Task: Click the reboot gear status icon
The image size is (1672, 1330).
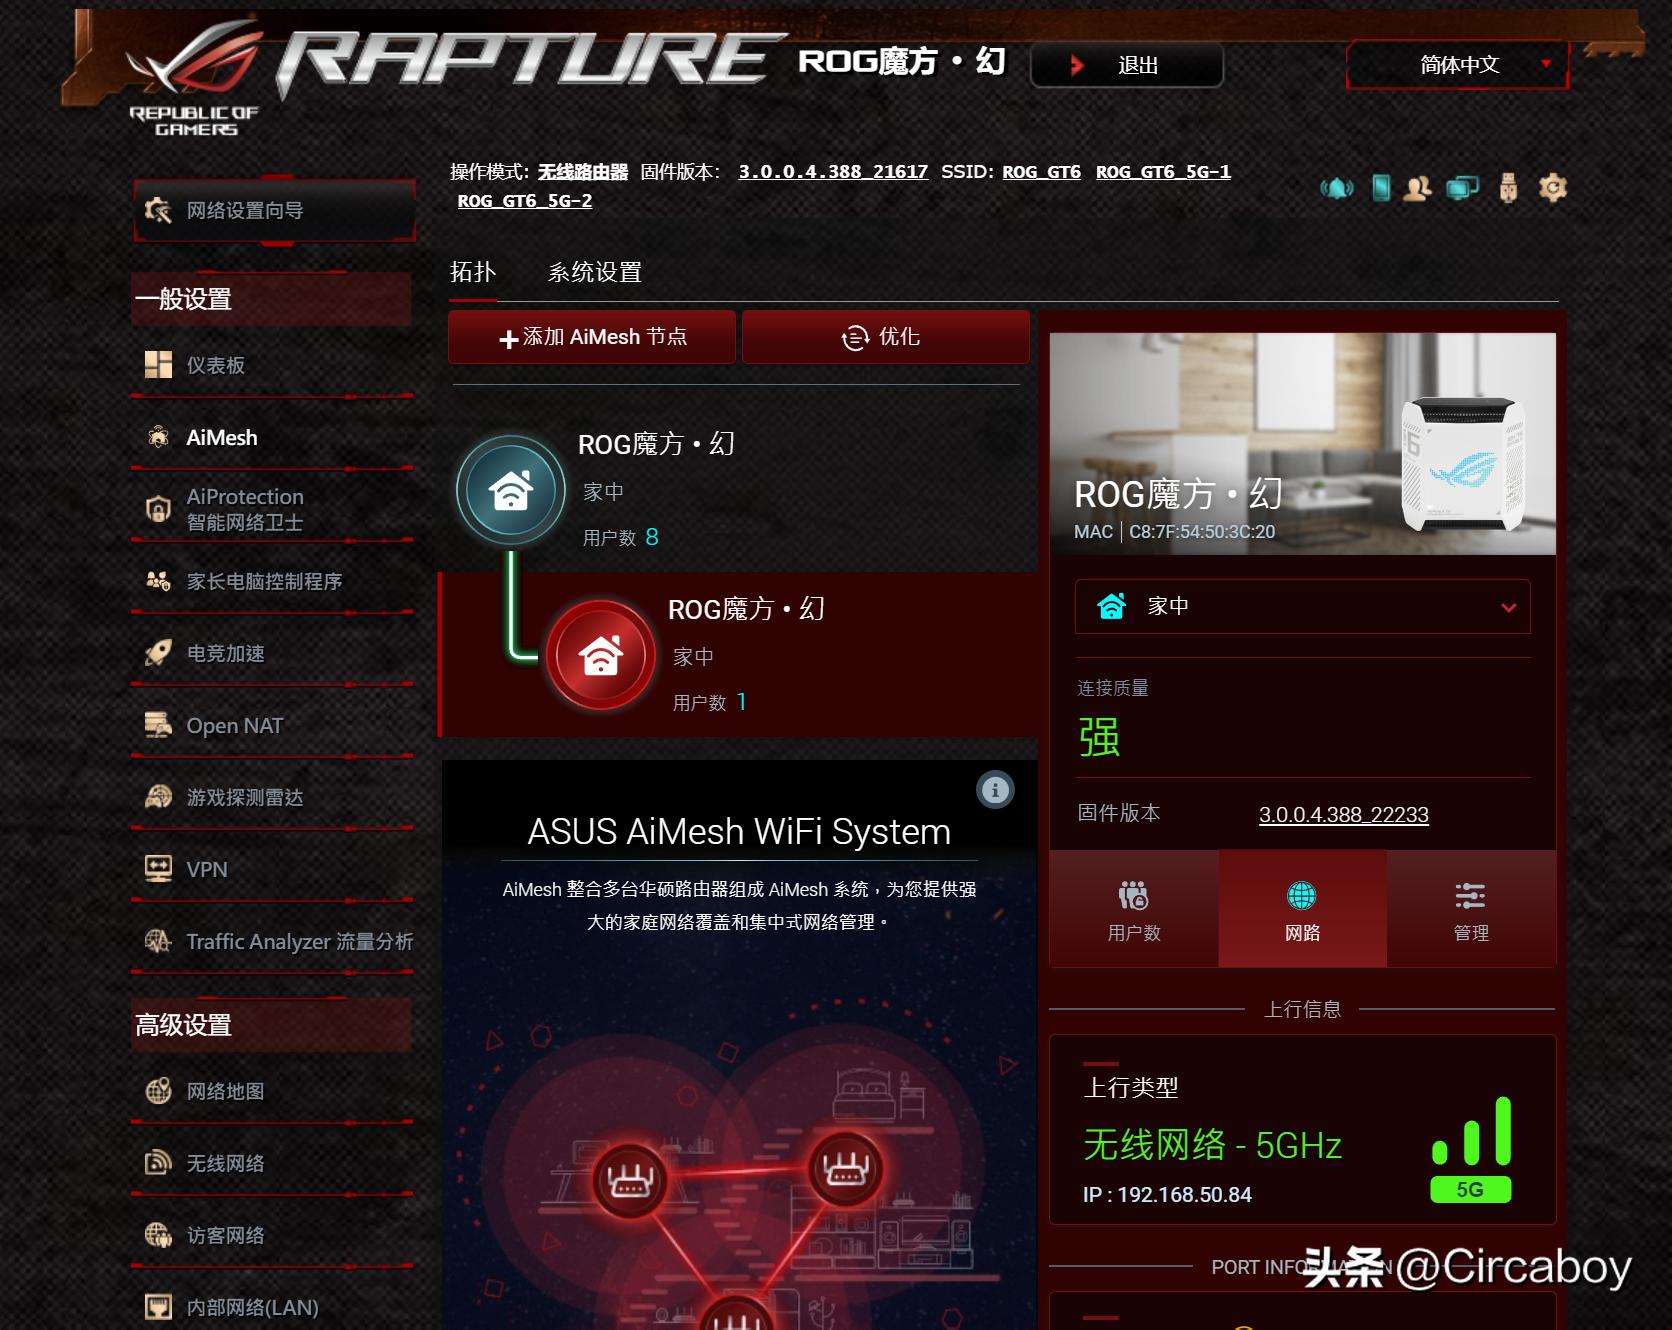Action: tap(1552, 188)
